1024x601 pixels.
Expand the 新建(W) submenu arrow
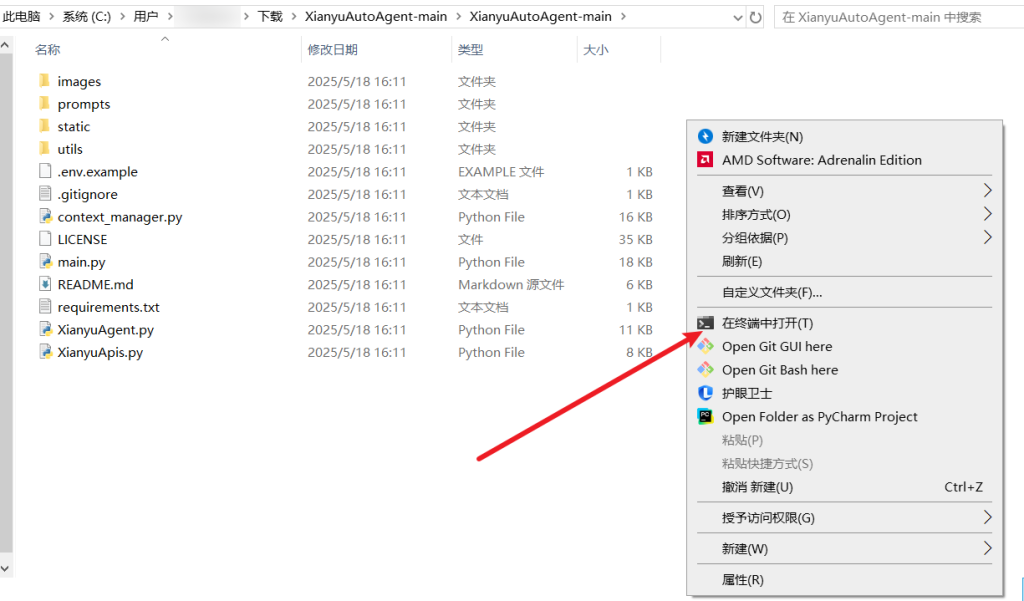click(987, 549)
